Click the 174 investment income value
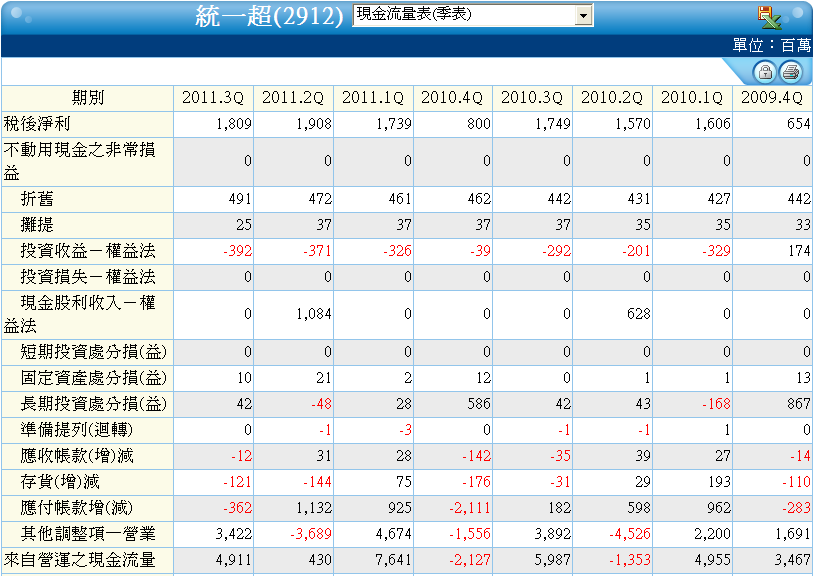Image resolution: width=814 pixels, height=576 pixels. (798, 251)
